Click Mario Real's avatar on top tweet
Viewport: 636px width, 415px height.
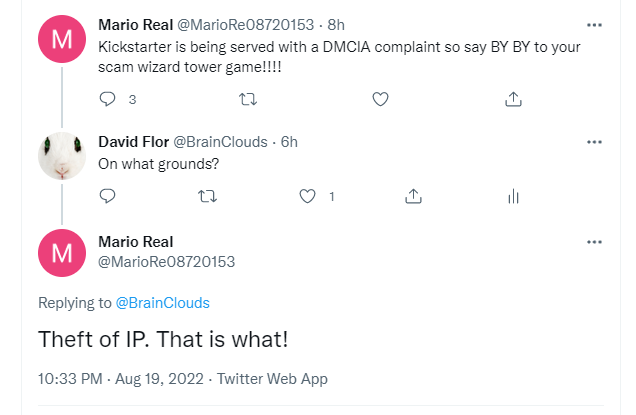click(61, 40)
